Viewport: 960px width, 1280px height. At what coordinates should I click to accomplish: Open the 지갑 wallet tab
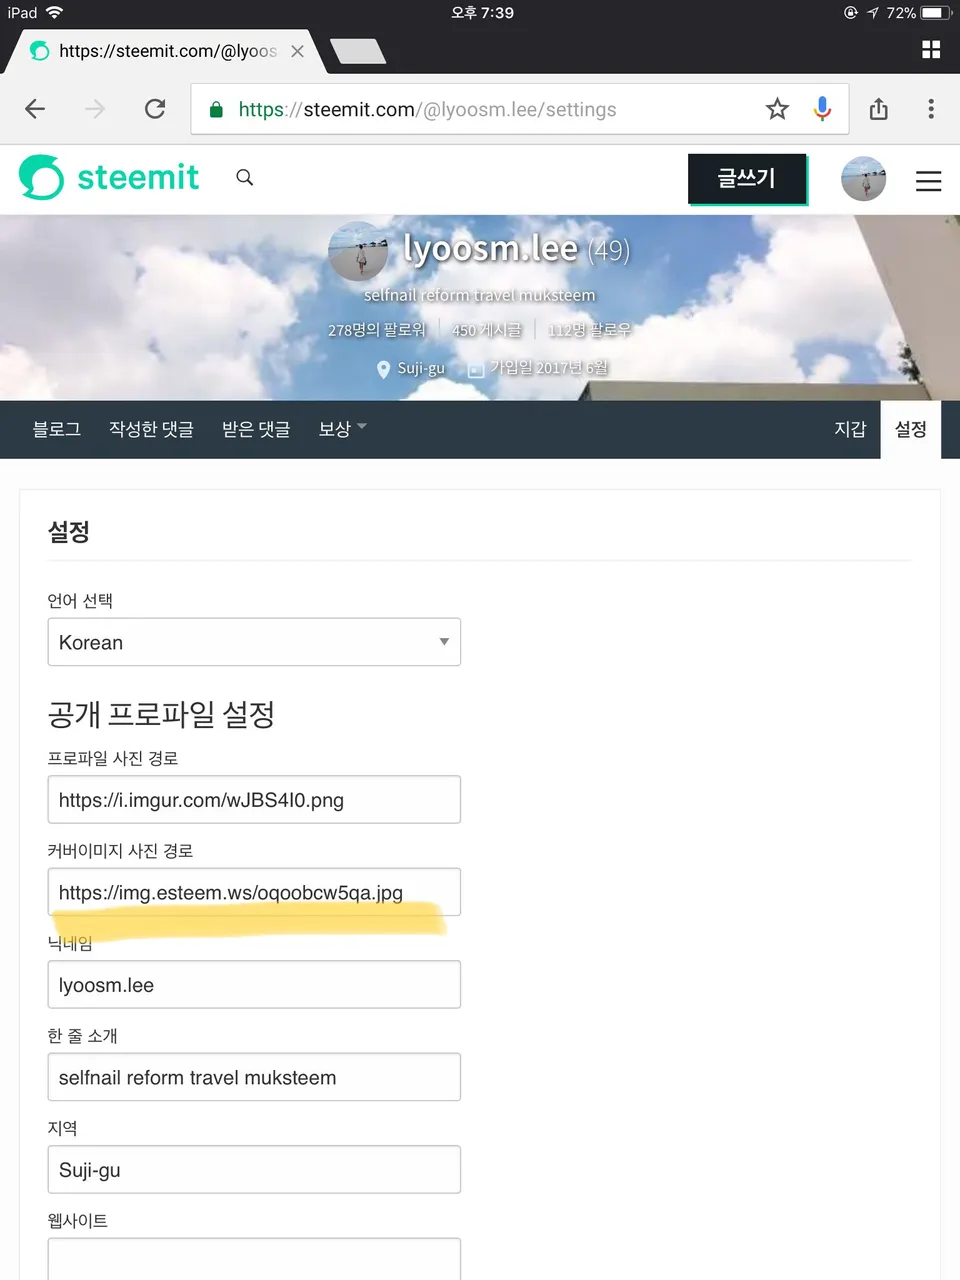tap(850, 429)
